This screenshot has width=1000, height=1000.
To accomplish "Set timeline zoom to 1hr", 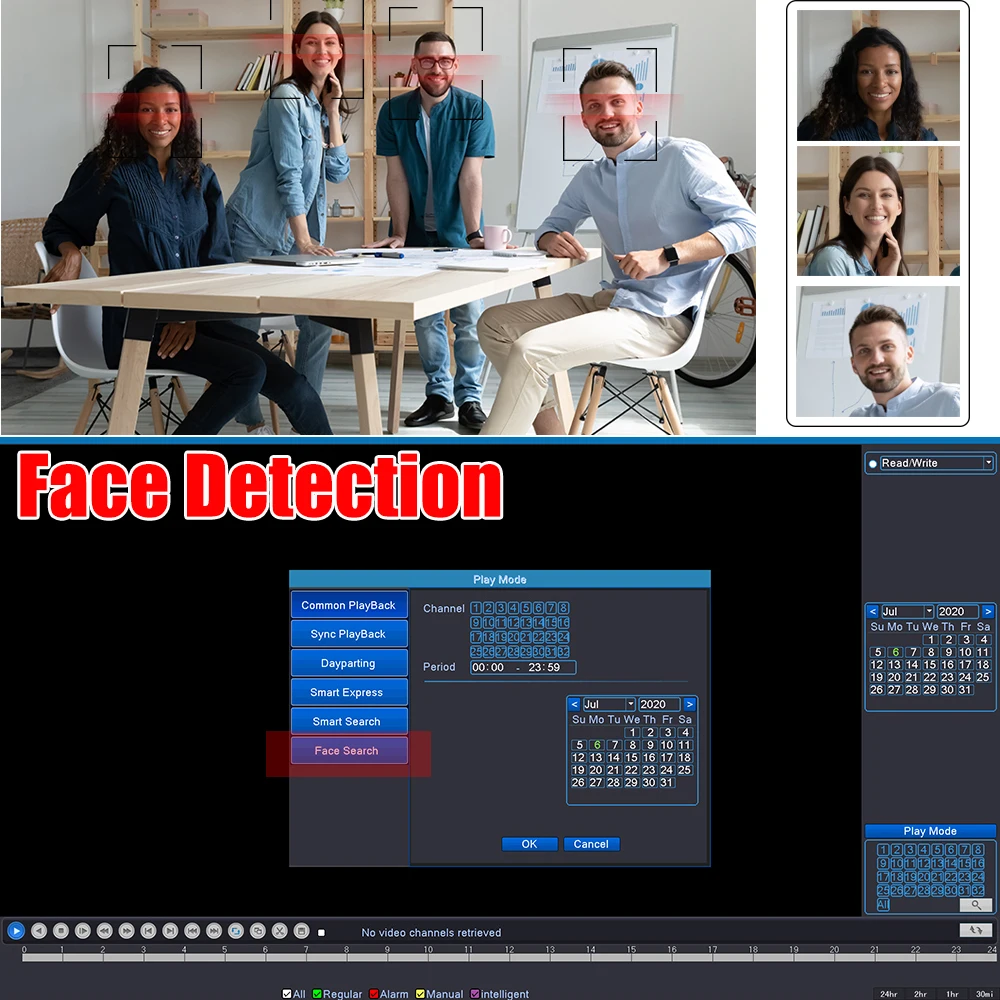I will tap(952, 994).
